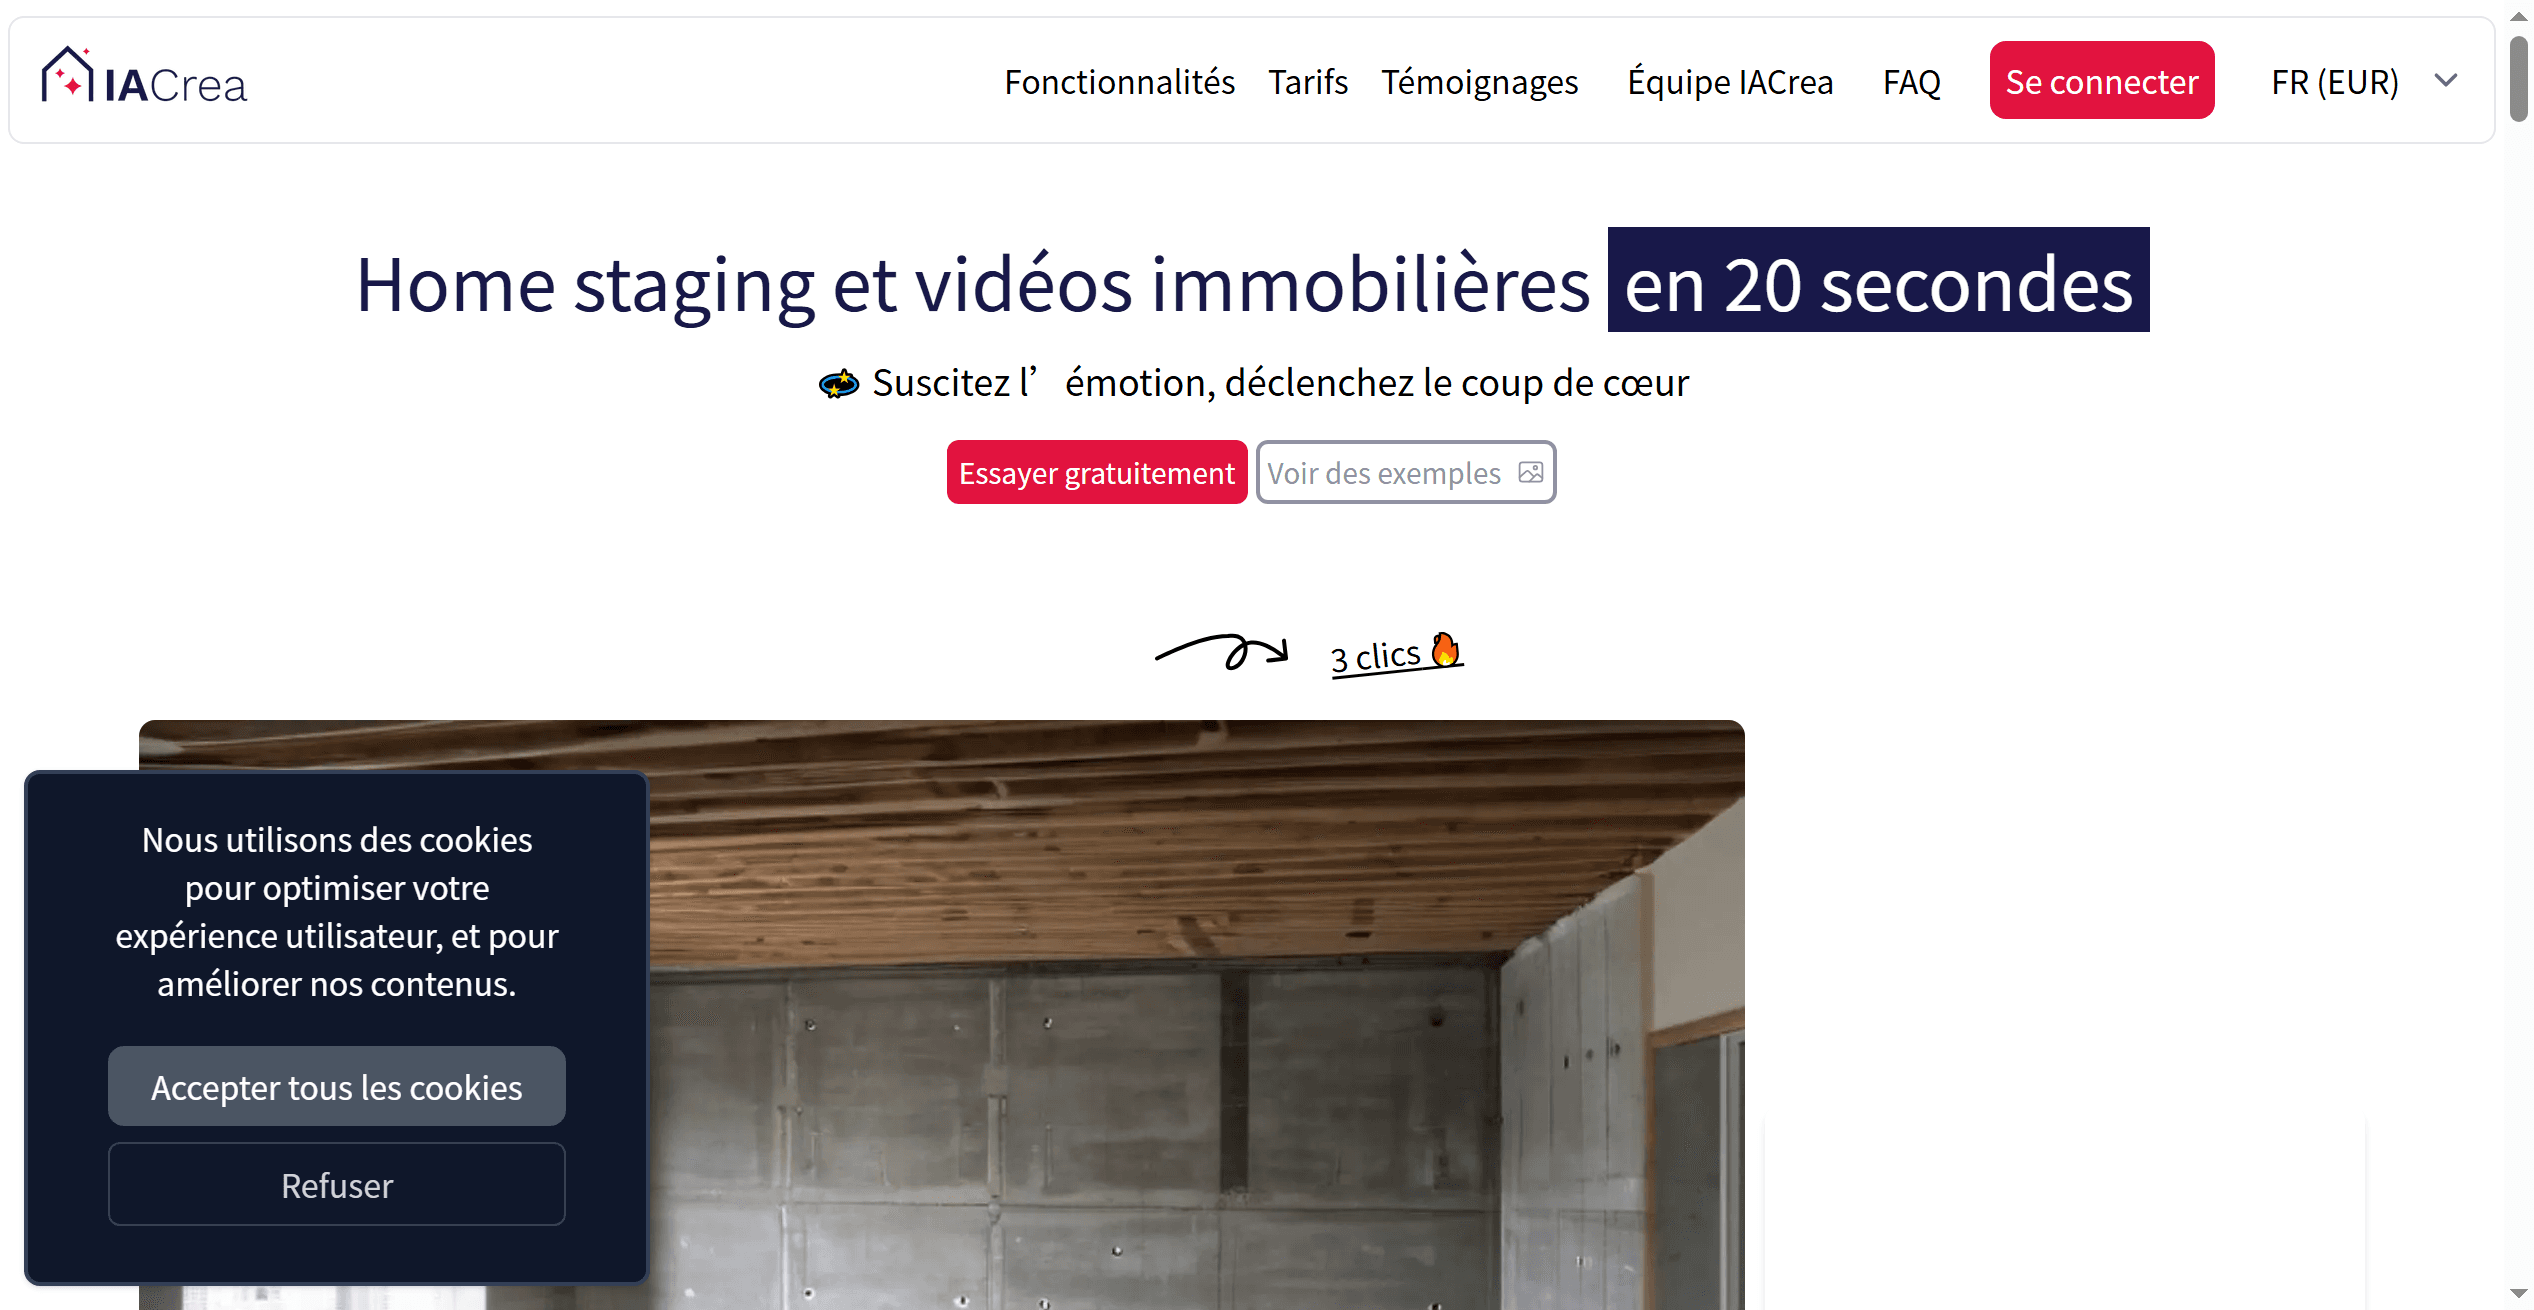This screenshot has width=2534, height=1310.
Task: Click the page vertical scrollbar thumb
Action: [x=2518, y=78]
